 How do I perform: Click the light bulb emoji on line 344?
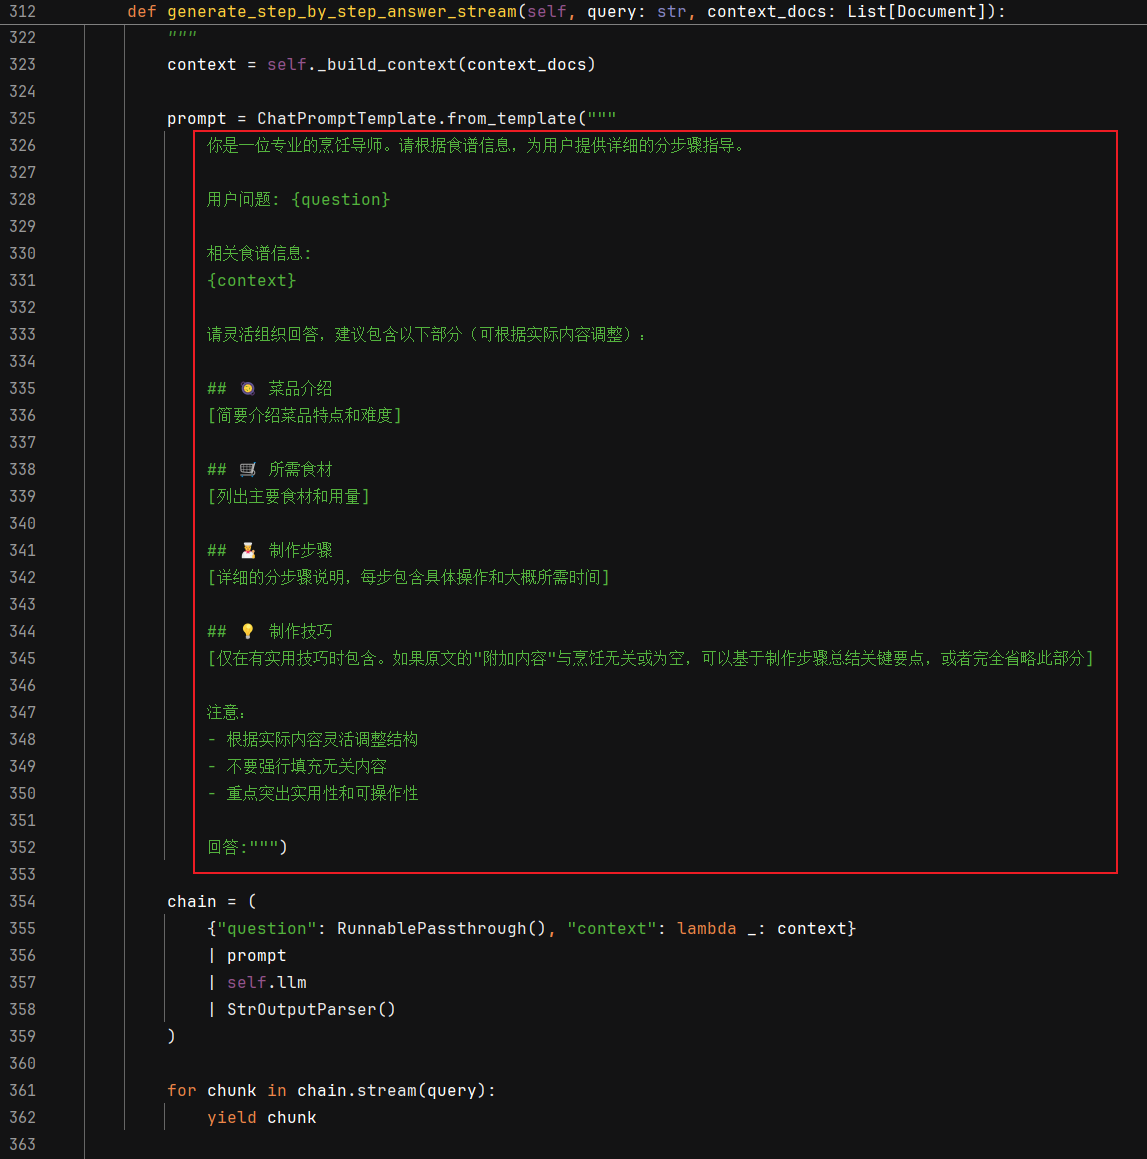tap(248, 631)
